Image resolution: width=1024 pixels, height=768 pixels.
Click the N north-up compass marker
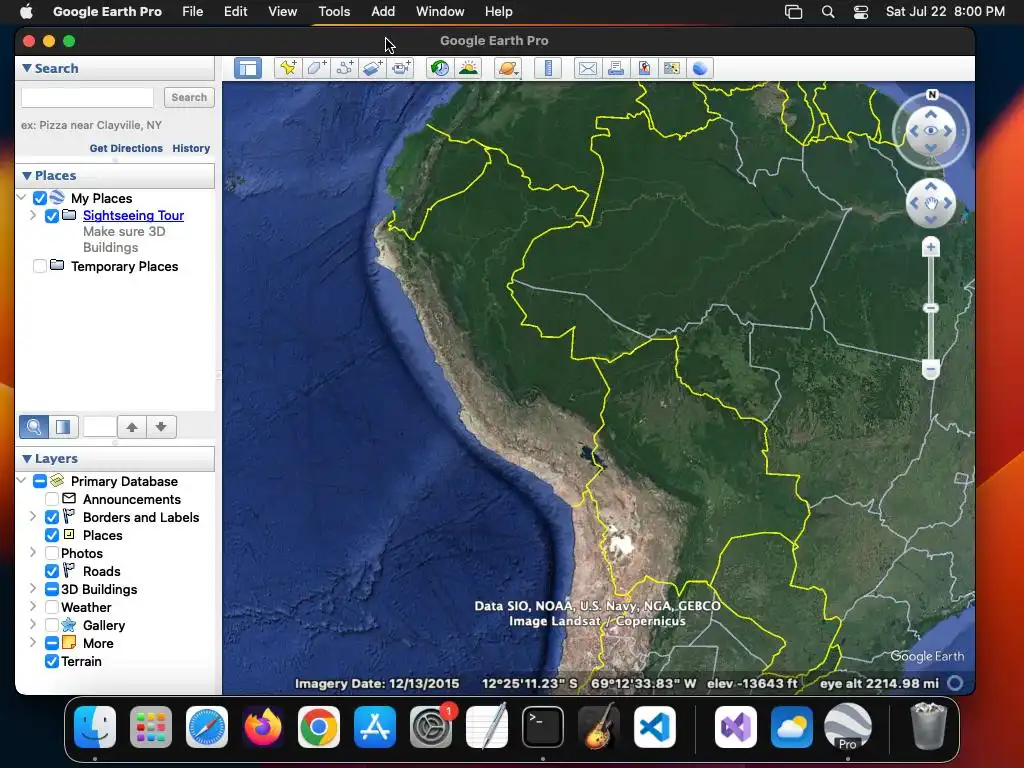point(932,95)
